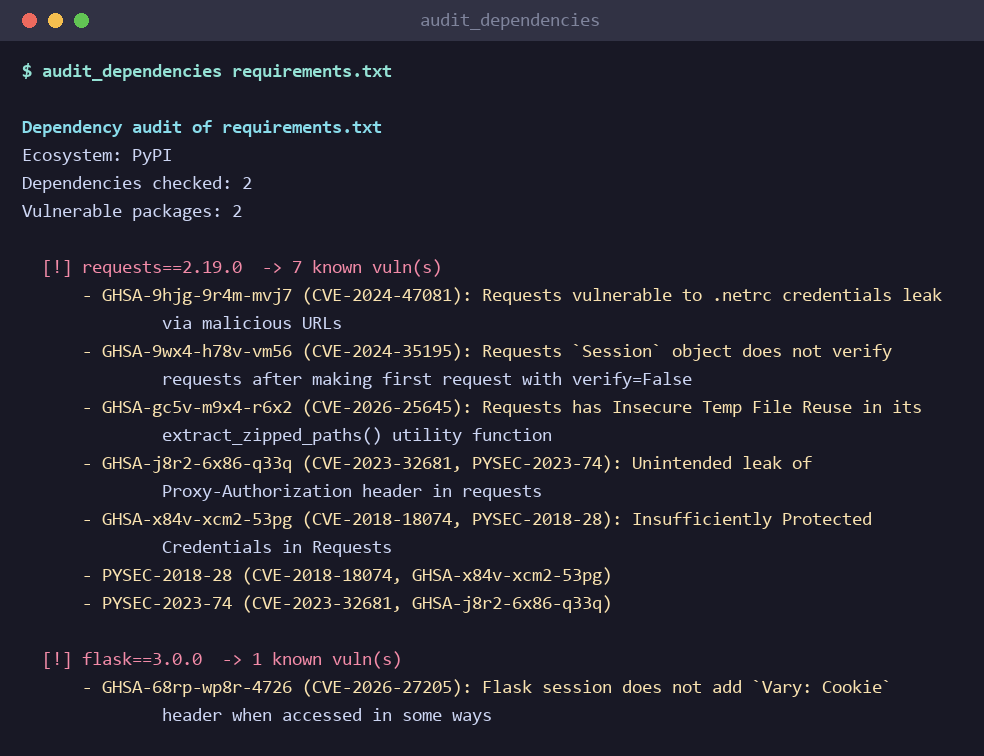Screen dimensions: 984x756
Task: Click 'requests after making first request with verify=False'
Action: pos(427,380)
